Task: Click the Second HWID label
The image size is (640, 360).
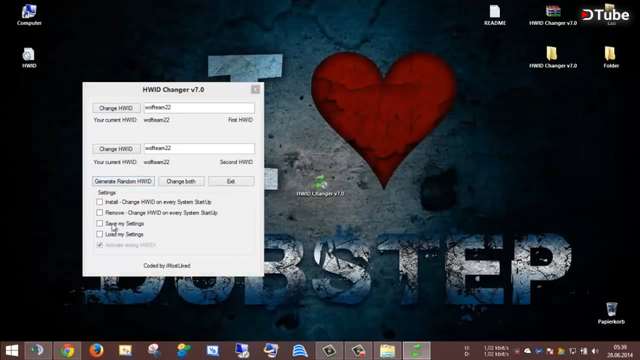Action: [x=236, y=162]
